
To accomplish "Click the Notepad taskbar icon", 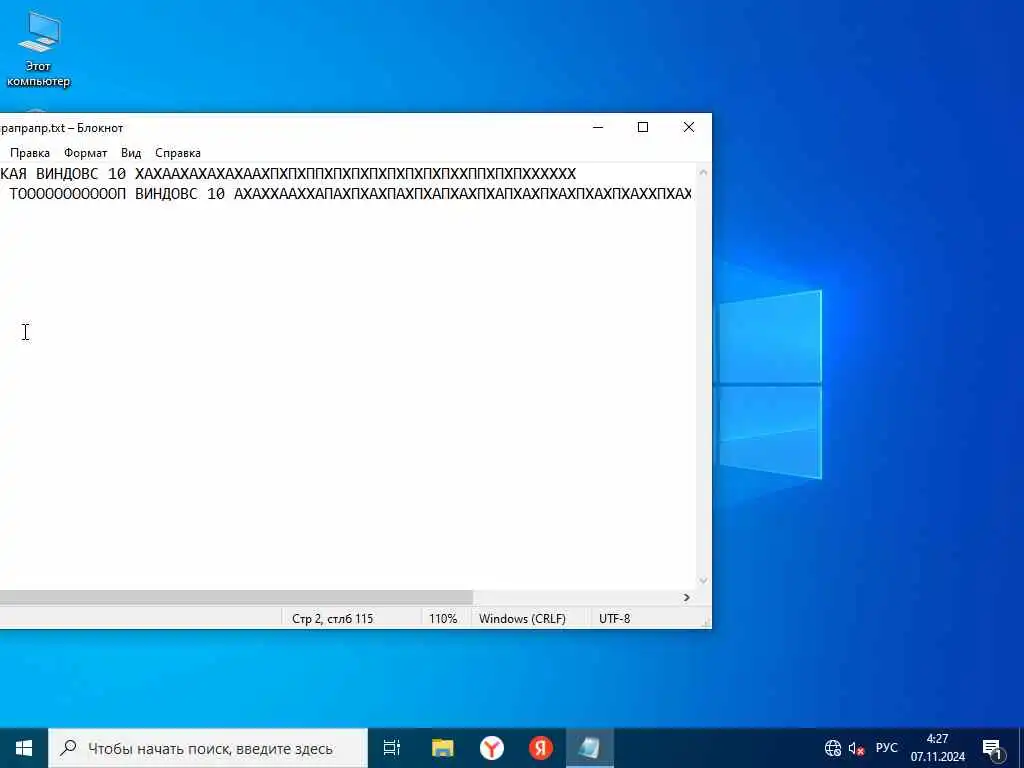I will click(x=590, y=748).
